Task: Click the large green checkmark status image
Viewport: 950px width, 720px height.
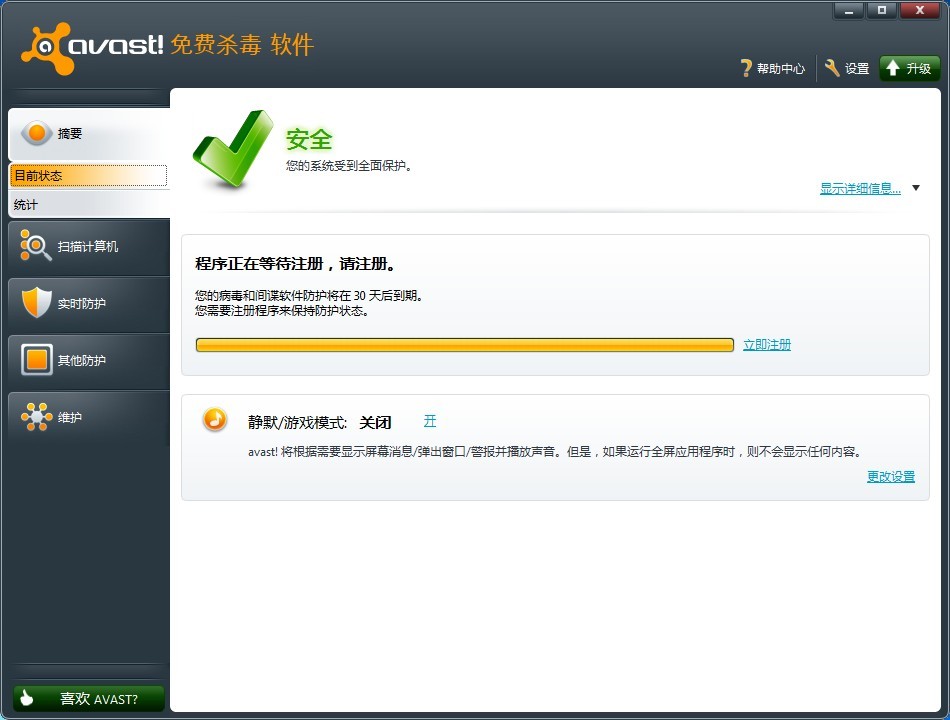Action: point(231,150)
